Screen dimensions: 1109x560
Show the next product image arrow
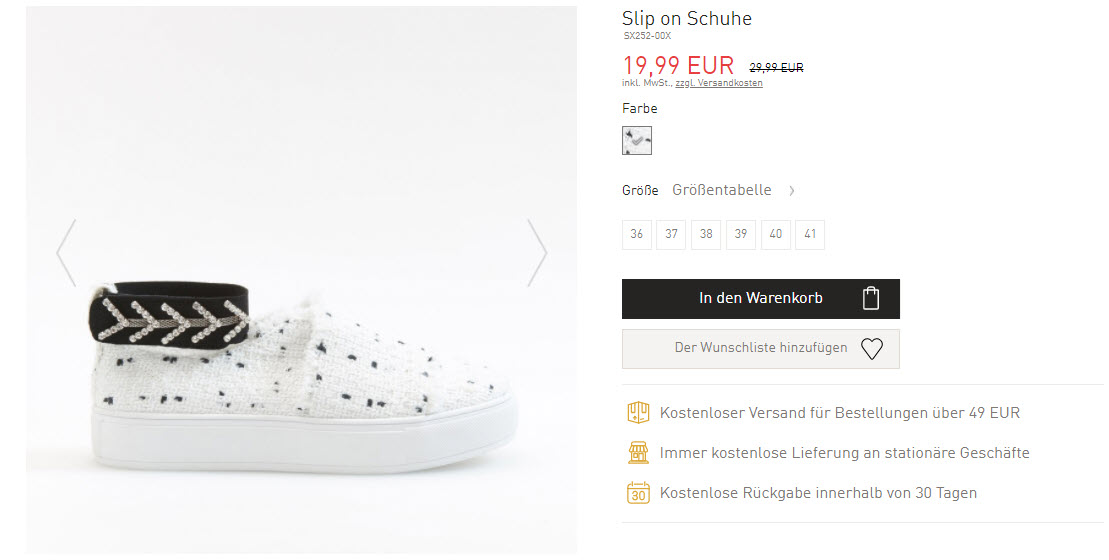click(x=538, y=253)
